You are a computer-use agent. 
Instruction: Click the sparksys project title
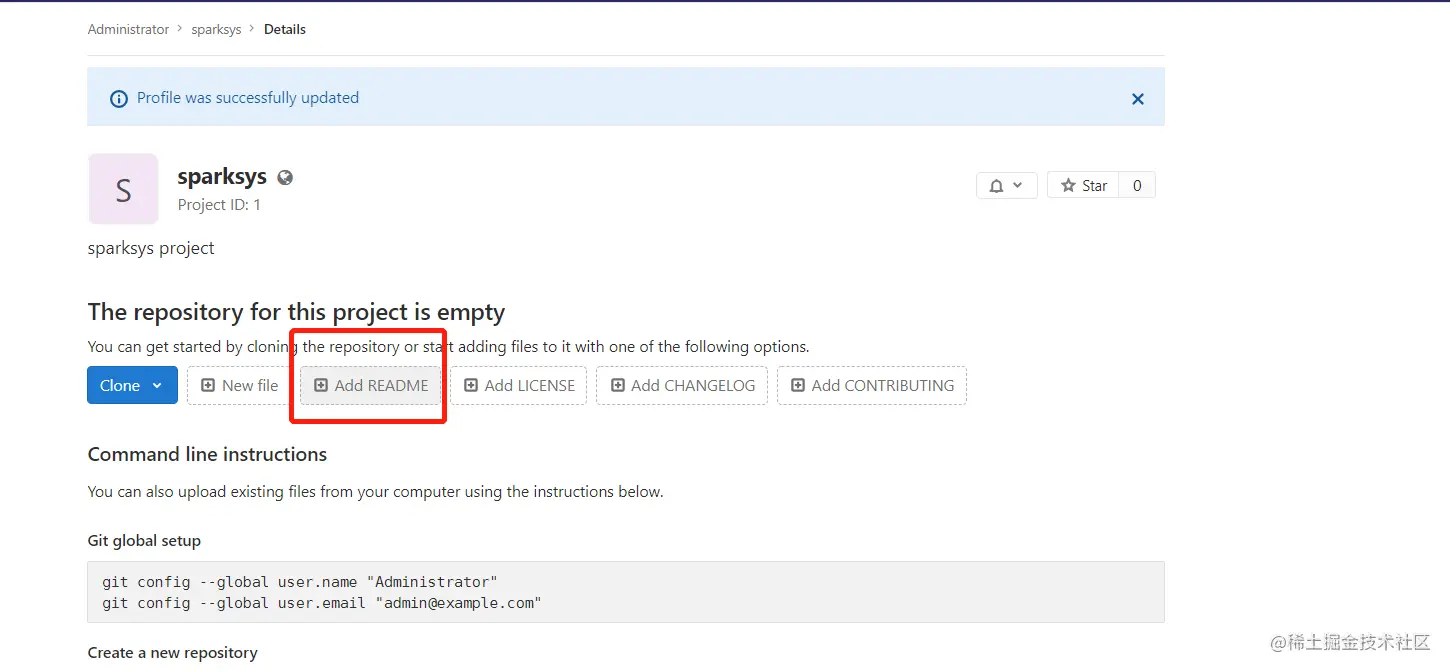click(222, 177)
